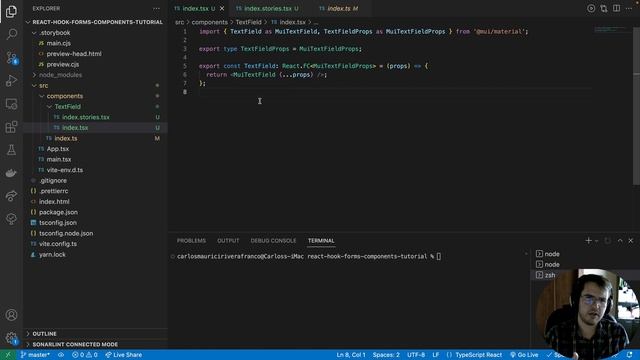Change end of line LF setting
640x360 pixels.
(x=436, y=355)
